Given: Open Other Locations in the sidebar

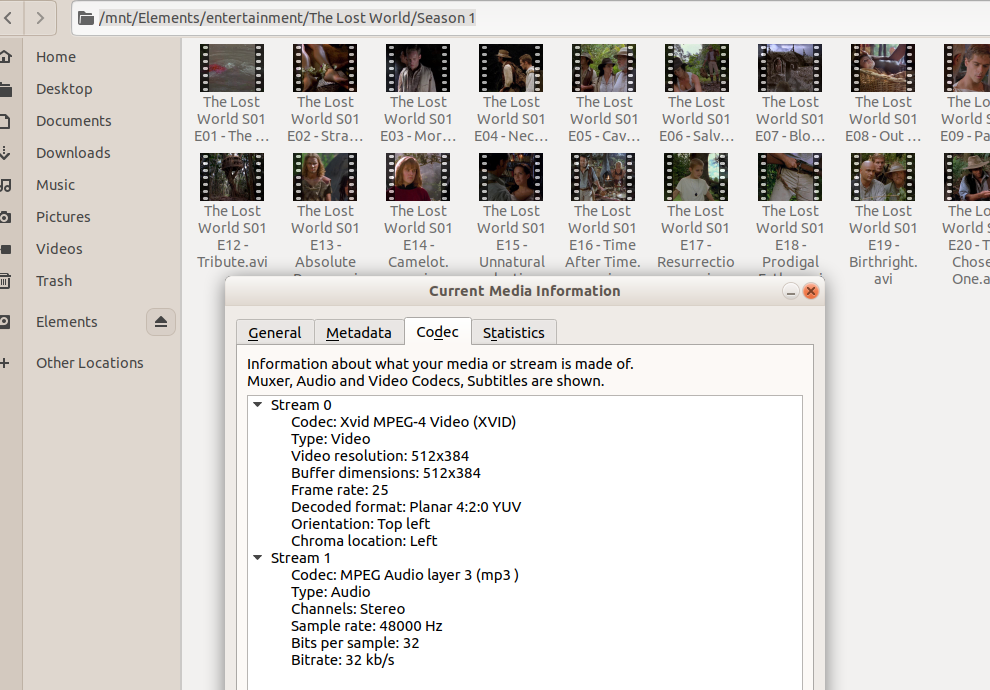Looking at the screenshot, I should tap(88, 363).
